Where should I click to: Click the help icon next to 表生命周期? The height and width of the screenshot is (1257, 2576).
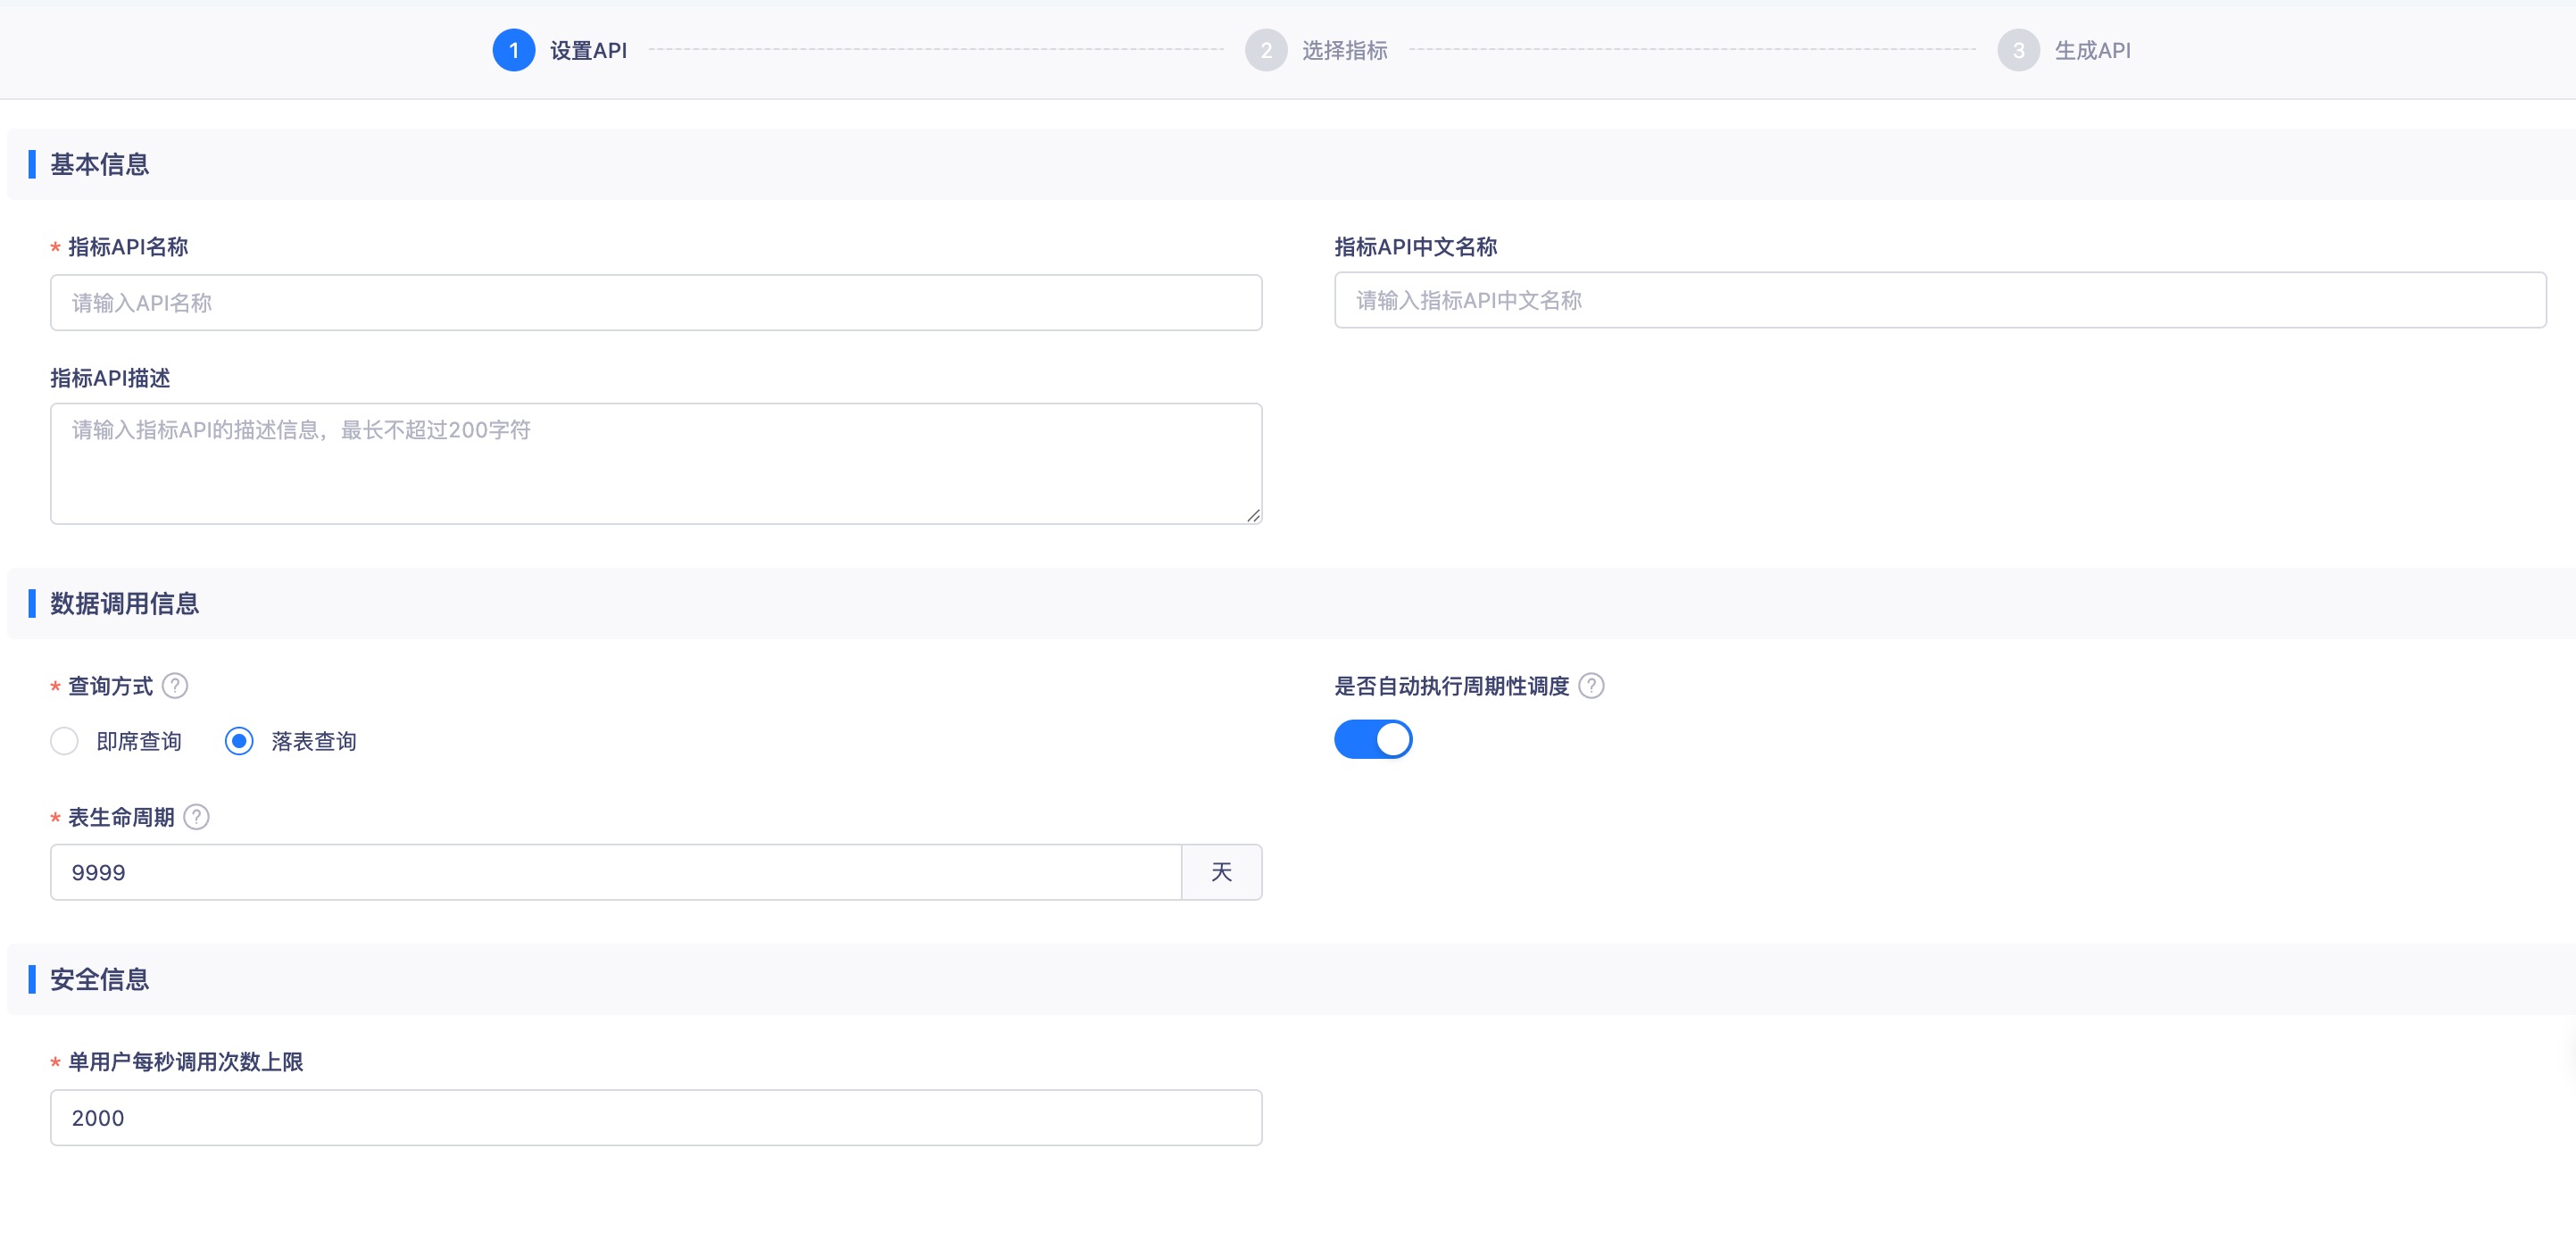197,817
